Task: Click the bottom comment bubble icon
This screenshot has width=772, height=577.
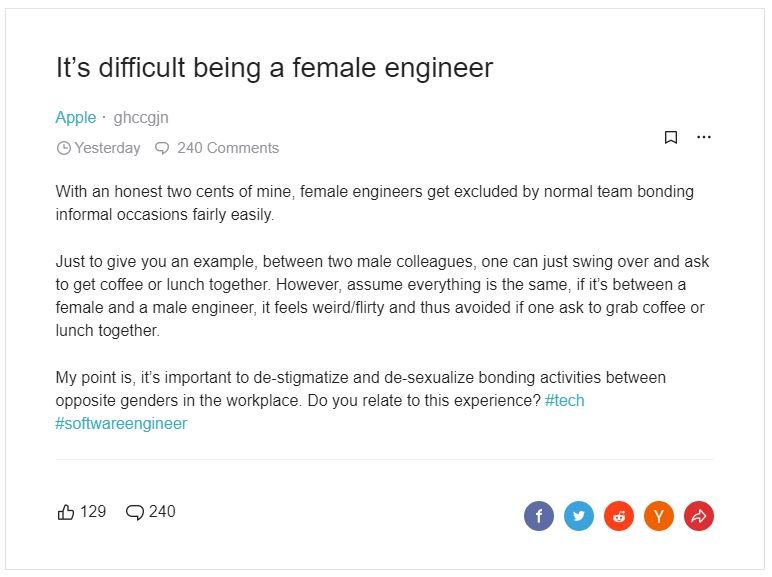Action: coord(135,512)
